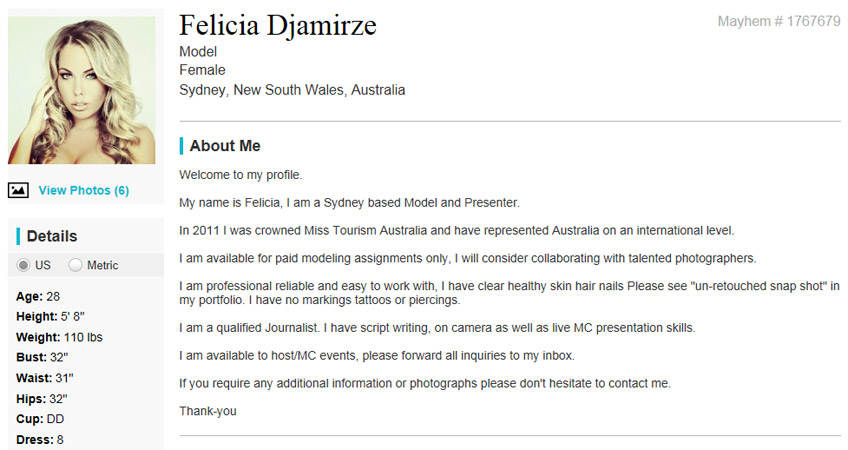Screen dimensions: 848x450
Task: Click the Sydney, New South Wales location
Action: point(292,90)
